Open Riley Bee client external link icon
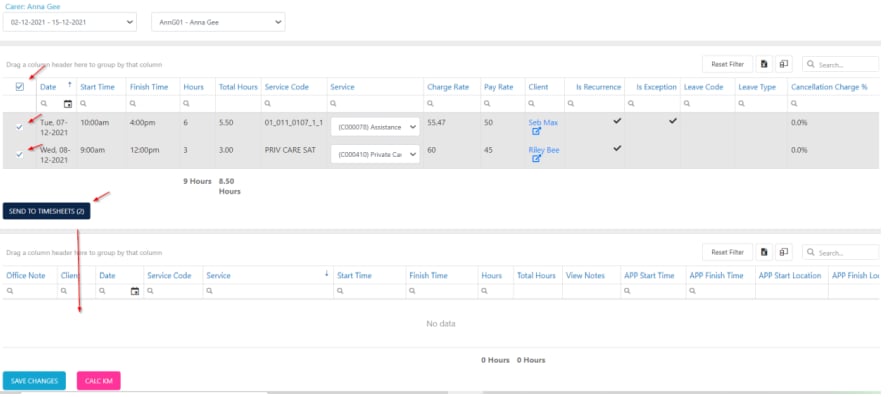The width and height of the screenshot is (888, 397). 536,159
